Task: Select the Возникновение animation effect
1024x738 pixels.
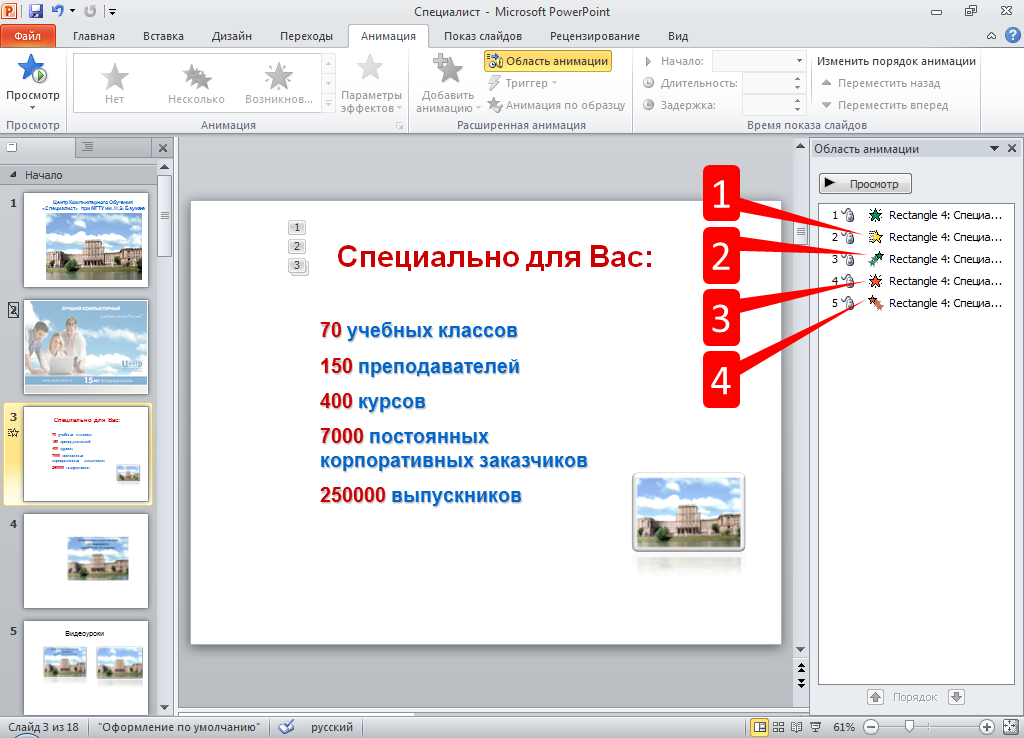Action: click(x=277, y=82)
